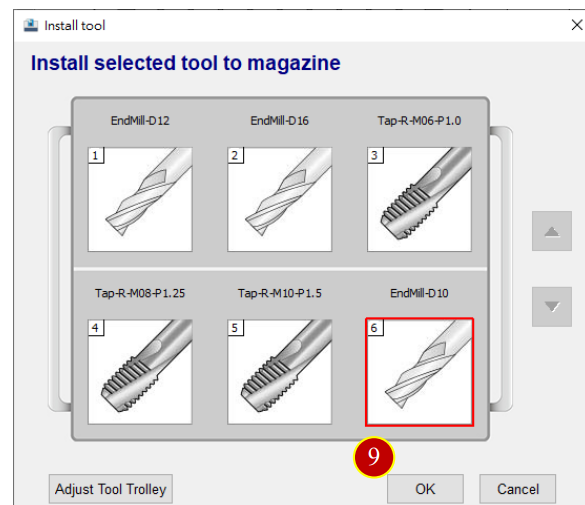This screenshot has height=505, width=585.
Task: Pick the Tap-R-M08-P1.25 tool in slot 4
Action: tap(140, 372)
